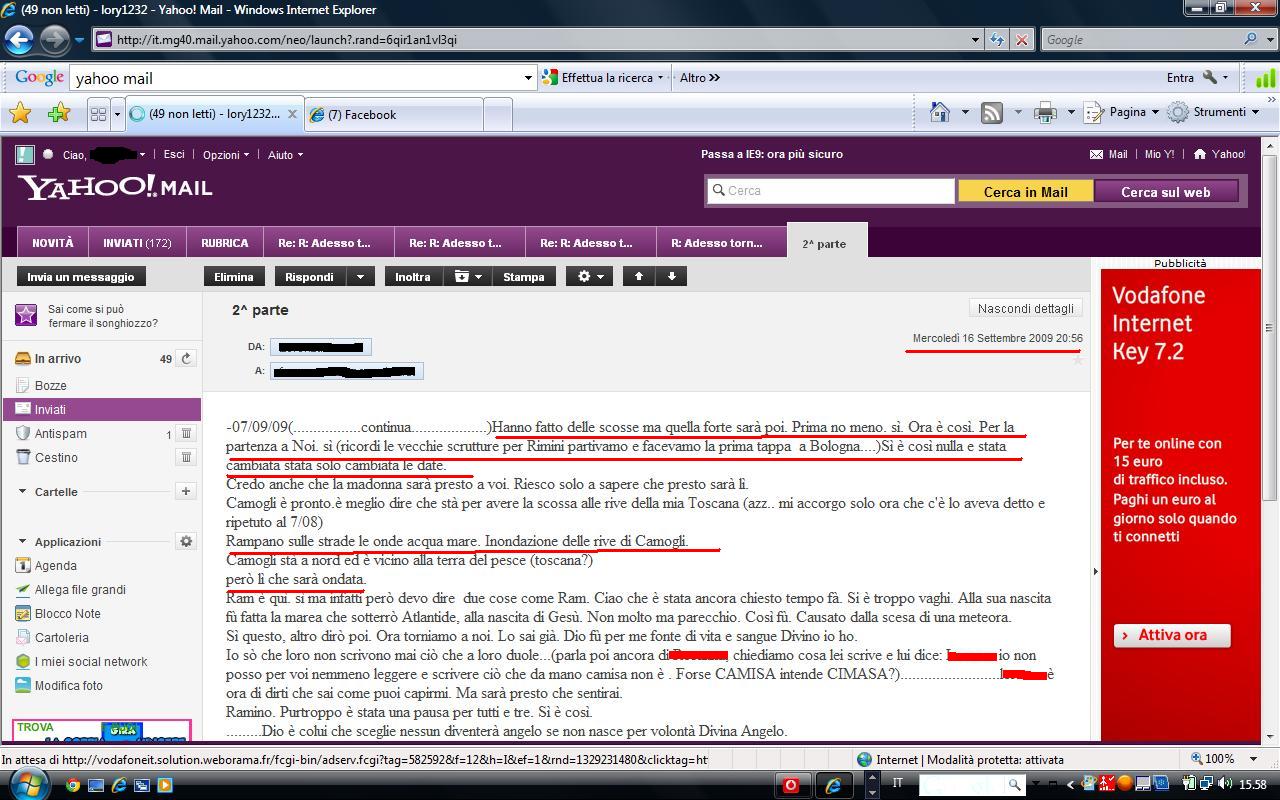The width and height of the screenshot is (1280, 800).
Task: Click the Google toolbar search field
Action: coord(296,78)
